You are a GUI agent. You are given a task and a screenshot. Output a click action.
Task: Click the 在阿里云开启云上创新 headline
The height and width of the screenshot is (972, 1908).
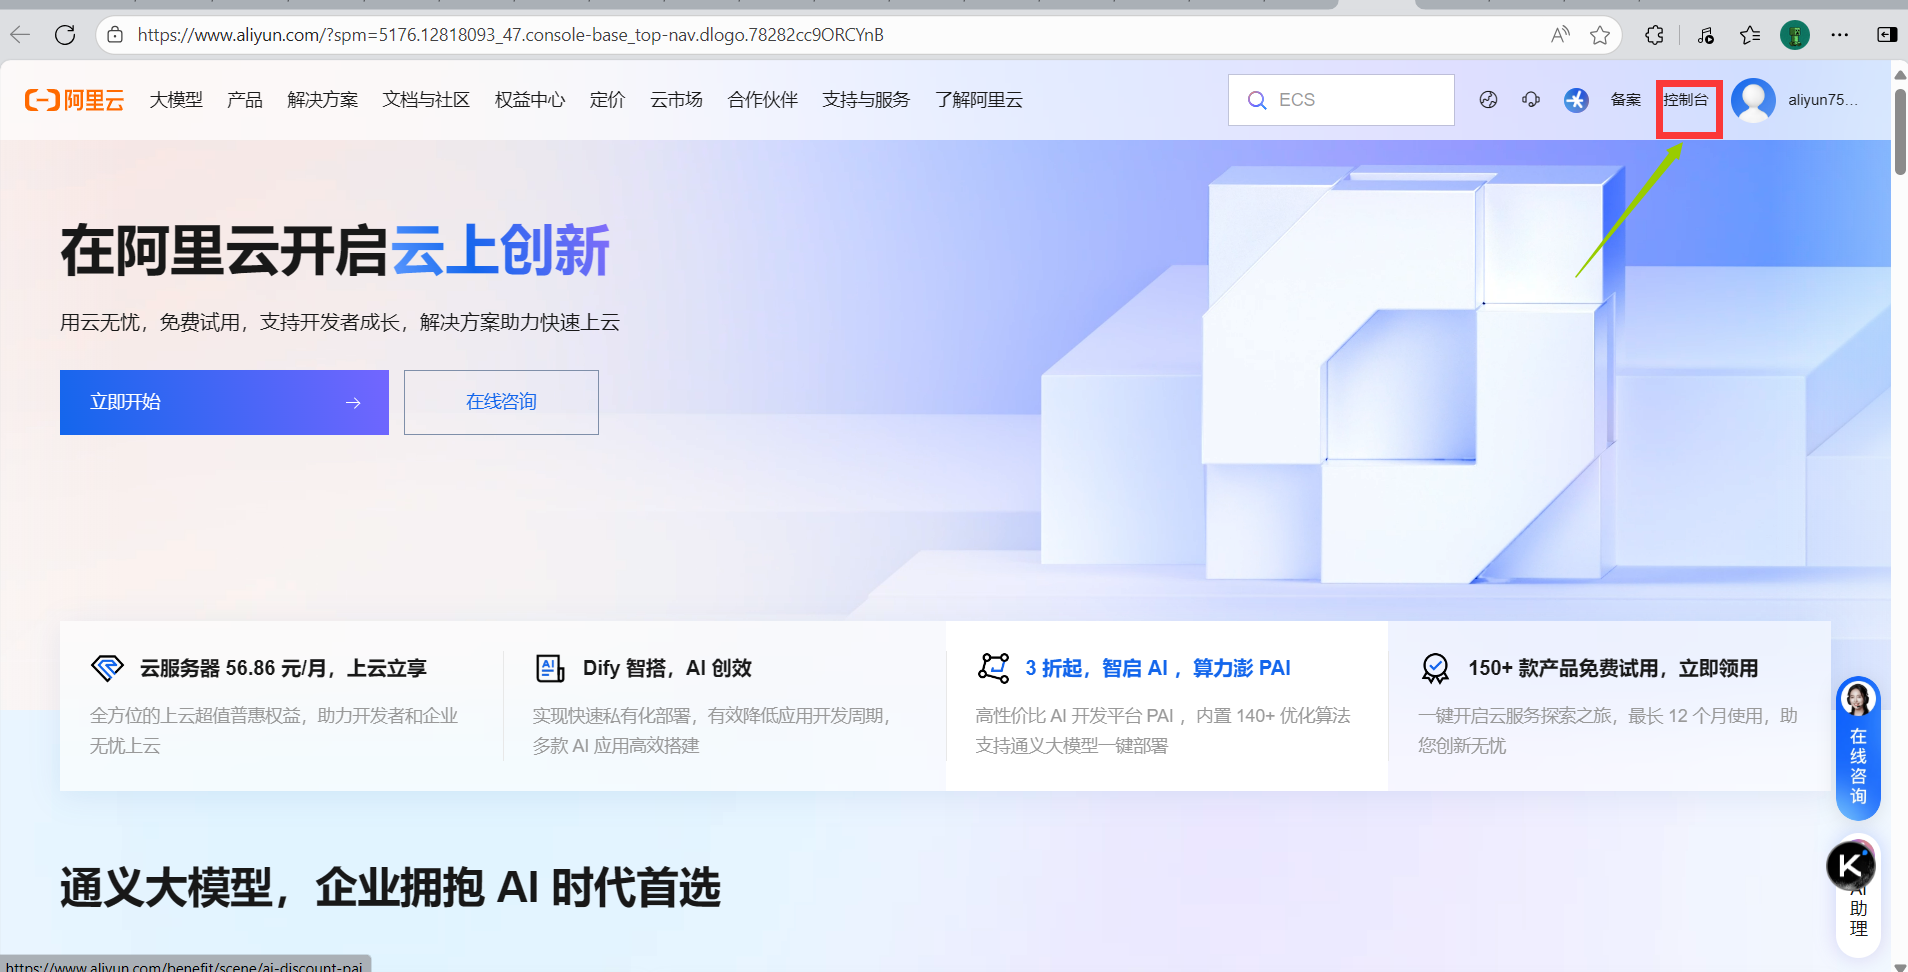pos(335,250)
